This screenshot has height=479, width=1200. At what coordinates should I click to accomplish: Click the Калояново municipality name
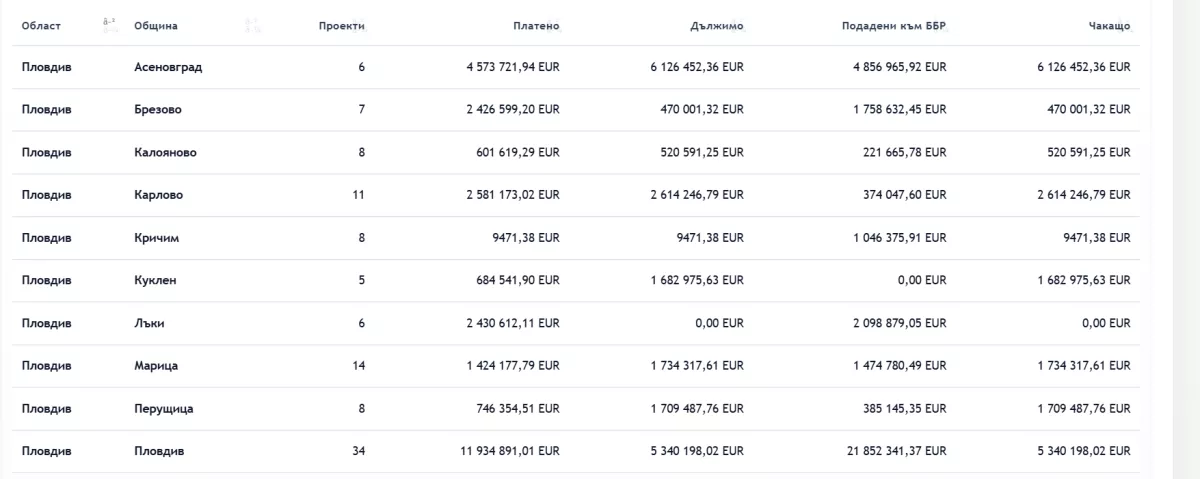coord(165,153)
